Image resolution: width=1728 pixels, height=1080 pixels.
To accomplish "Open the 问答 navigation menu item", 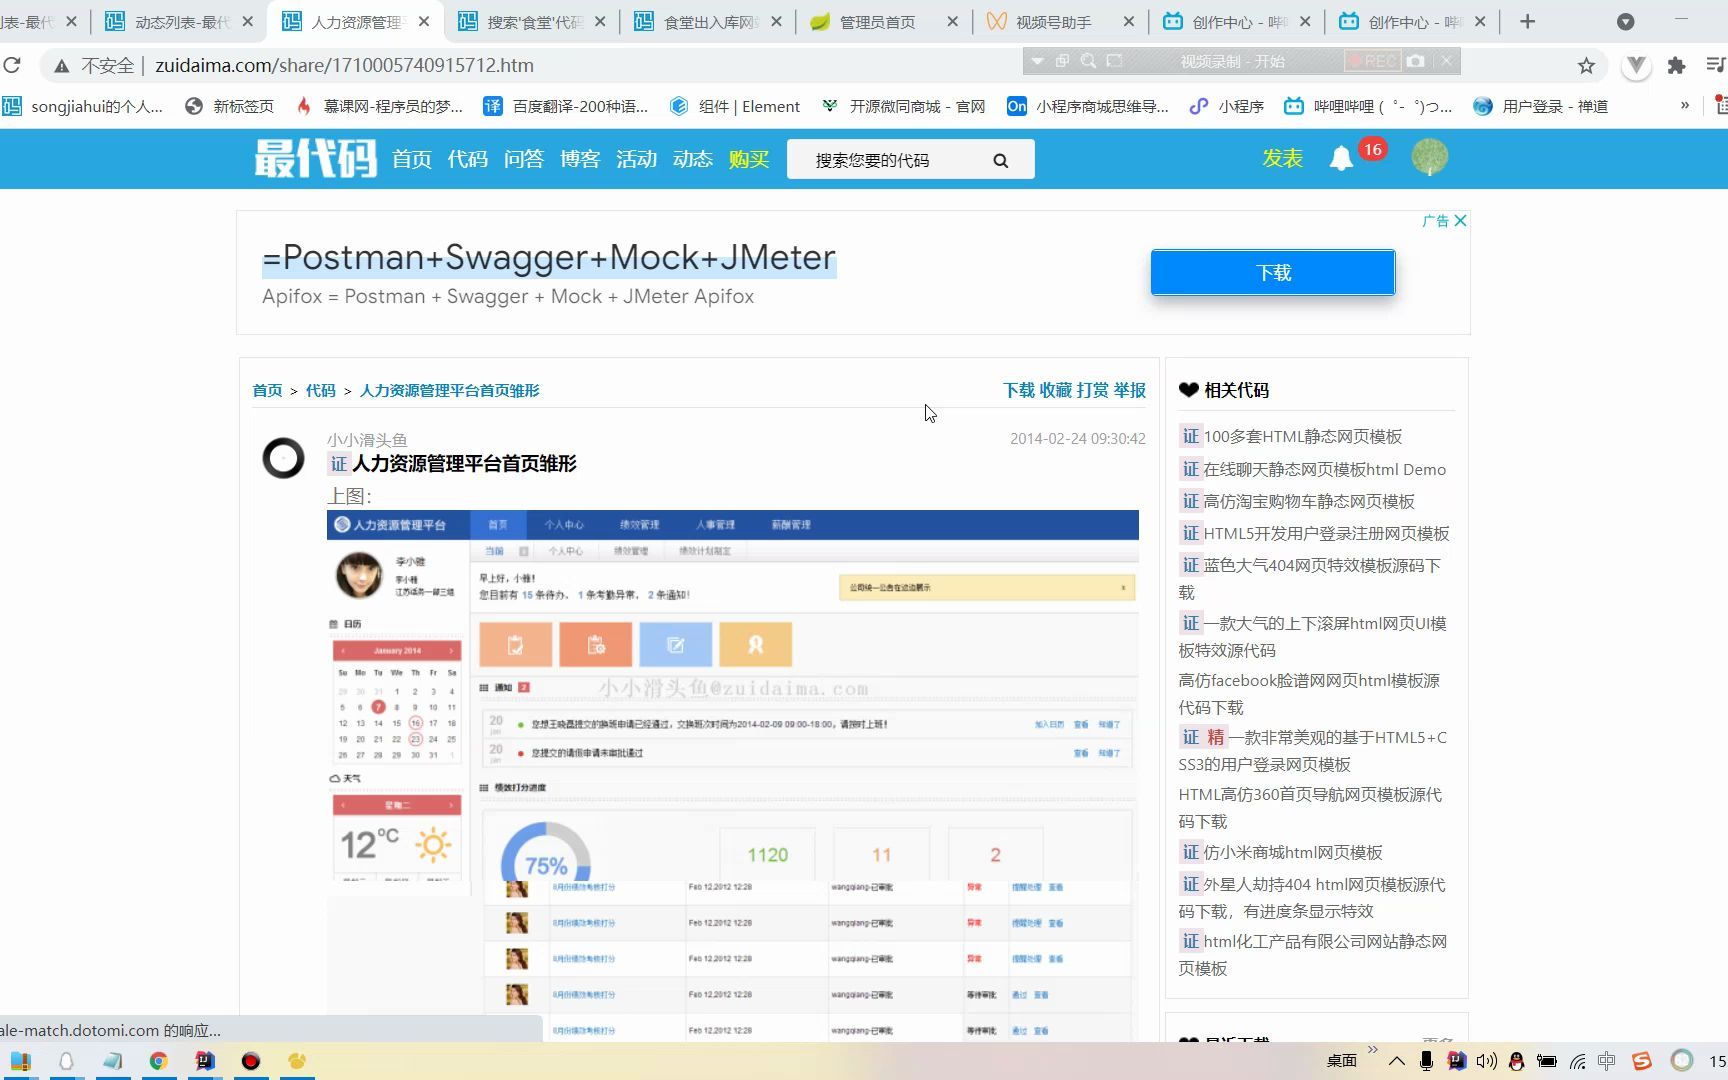I will (x=523, y=159).
